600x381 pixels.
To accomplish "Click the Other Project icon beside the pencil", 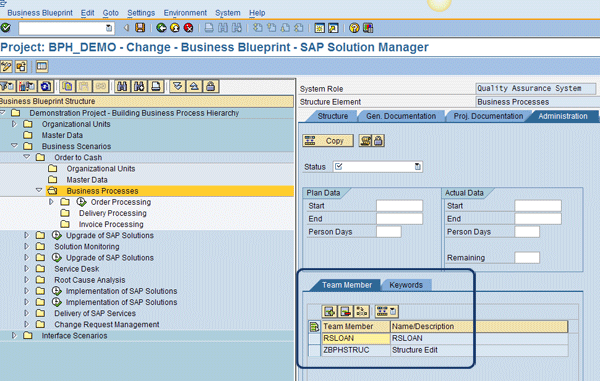I will coord(21,67).
